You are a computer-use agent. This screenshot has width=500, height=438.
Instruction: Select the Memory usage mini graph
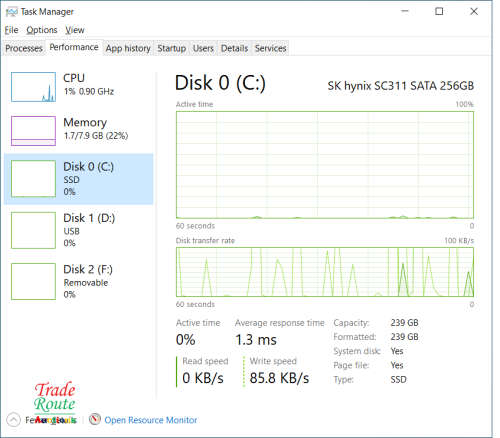(33, 131)
